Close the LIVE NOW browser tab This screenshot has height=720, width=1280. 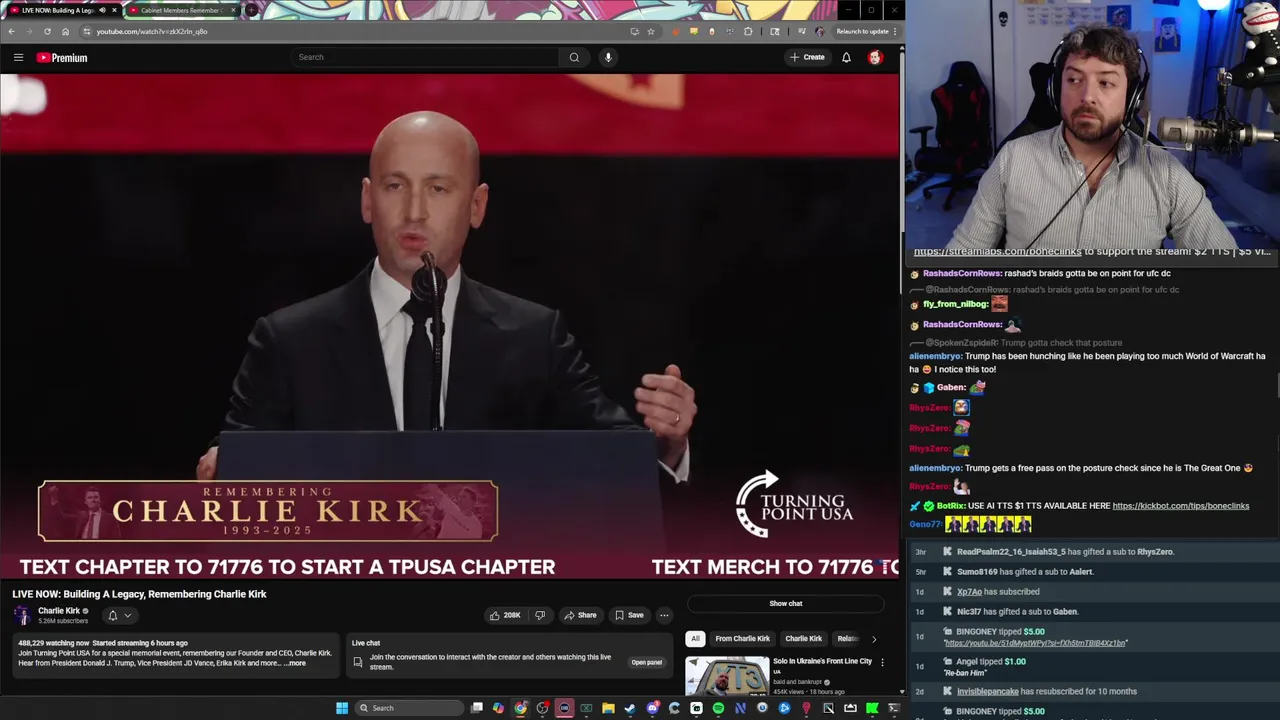[114, 10]
